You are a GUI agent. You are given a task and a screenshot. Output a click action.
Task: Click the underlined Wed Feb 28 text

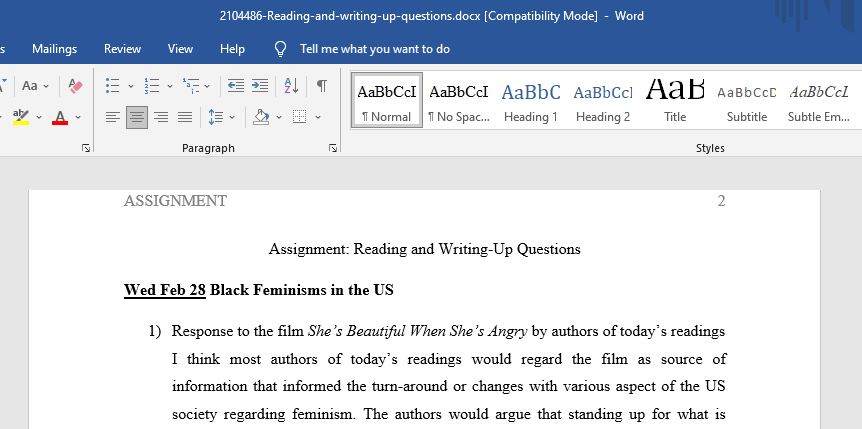[x=164, y=290]
